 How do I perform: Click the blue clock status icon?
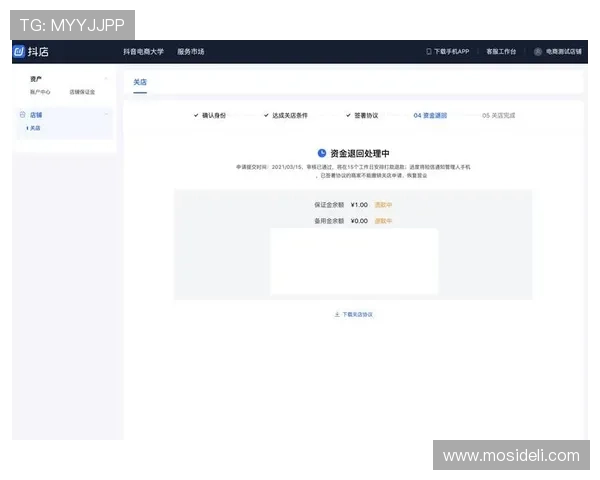(x=322, y=153)
